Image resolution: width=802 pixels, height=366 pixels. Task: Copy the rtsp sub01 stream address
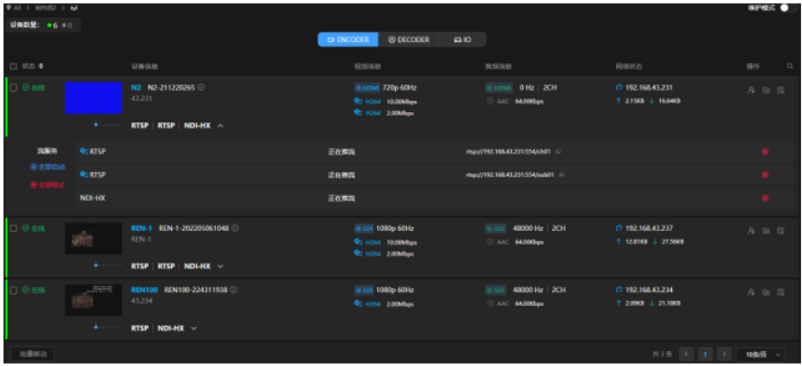(x=562, y=175)
